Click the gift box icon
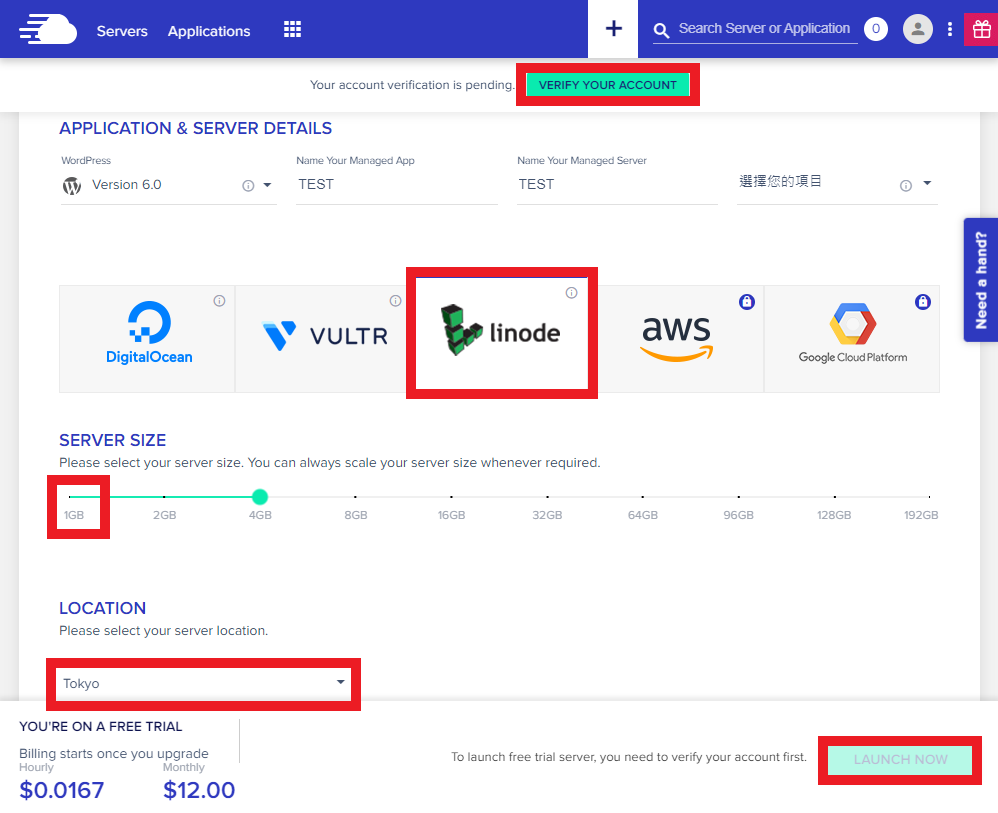Screen dimensions: 998x813 tap(981, 29)
